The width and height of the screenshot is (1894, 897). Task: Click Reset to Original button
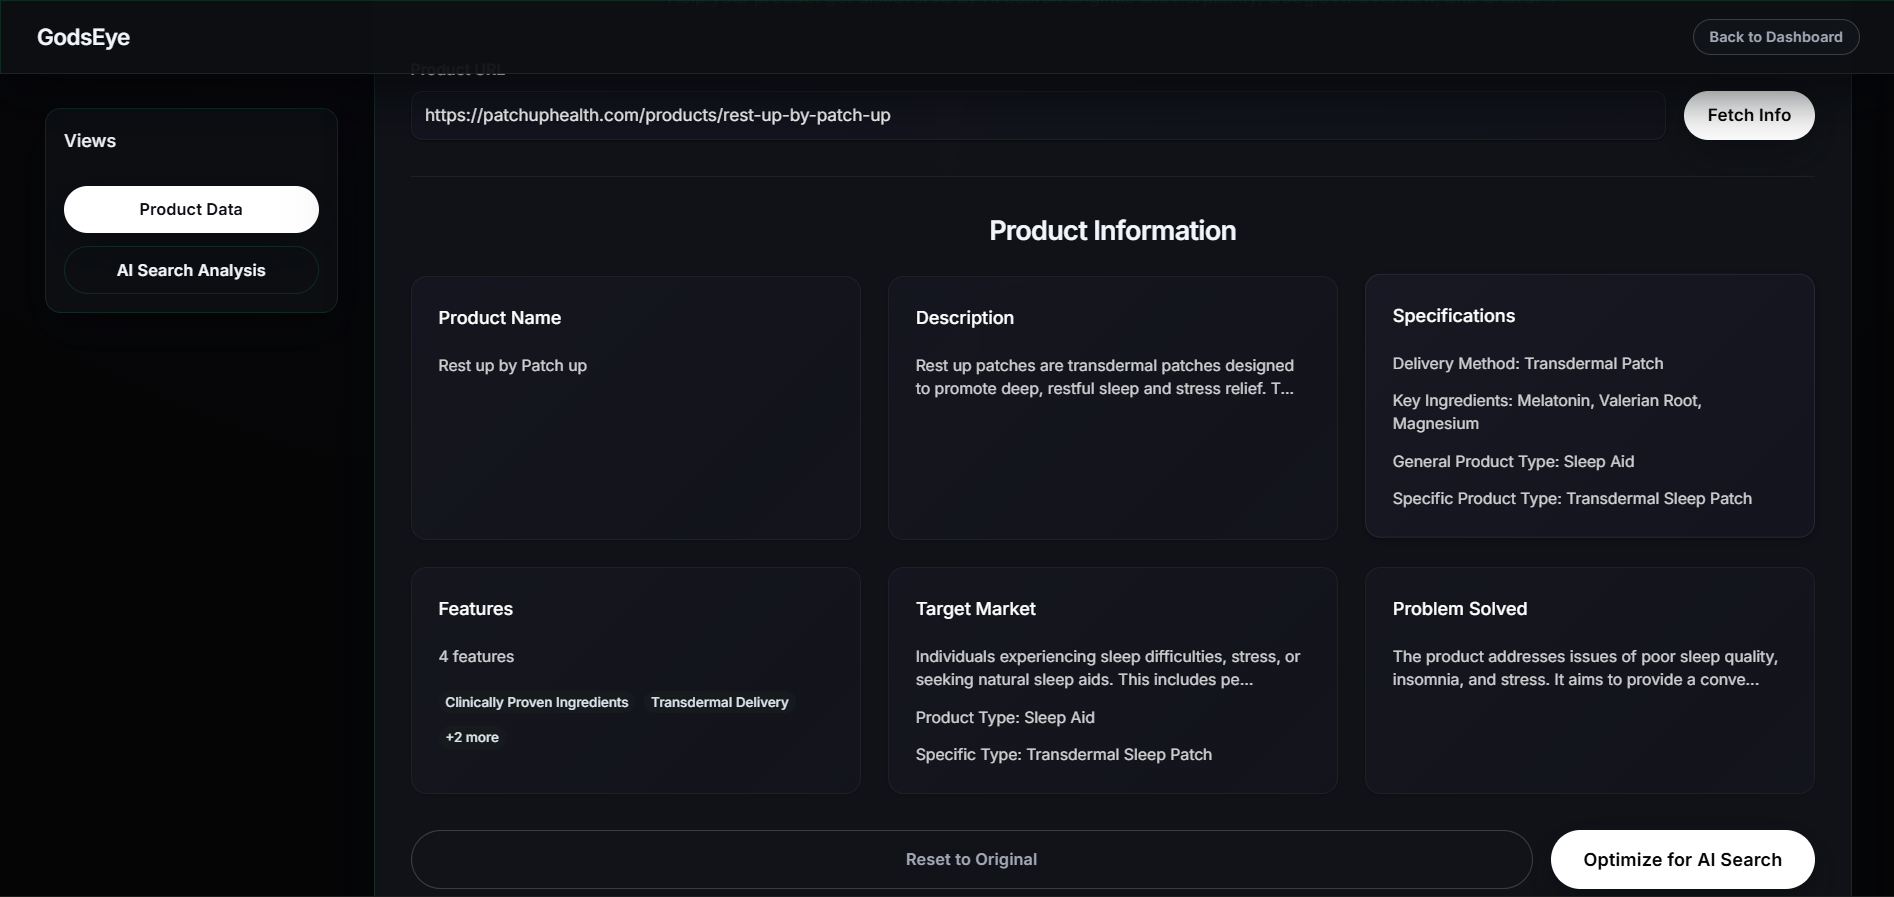click(971, 859)
